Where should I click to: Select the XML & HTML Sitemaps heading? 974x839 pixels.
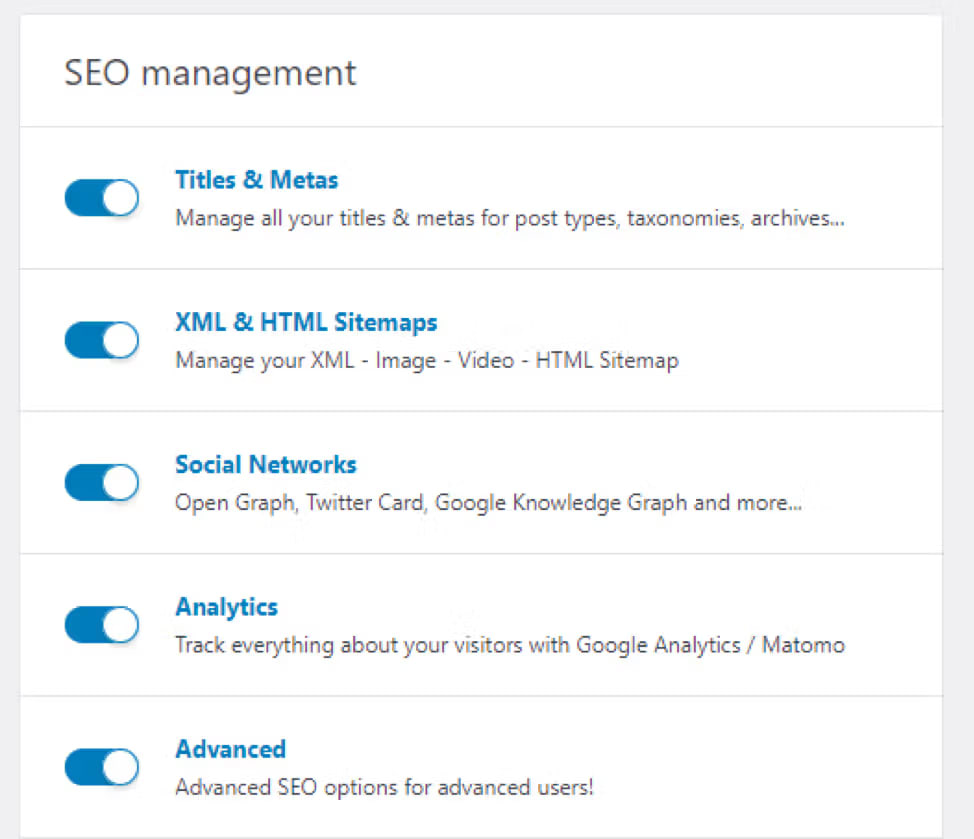click(306, 322)
